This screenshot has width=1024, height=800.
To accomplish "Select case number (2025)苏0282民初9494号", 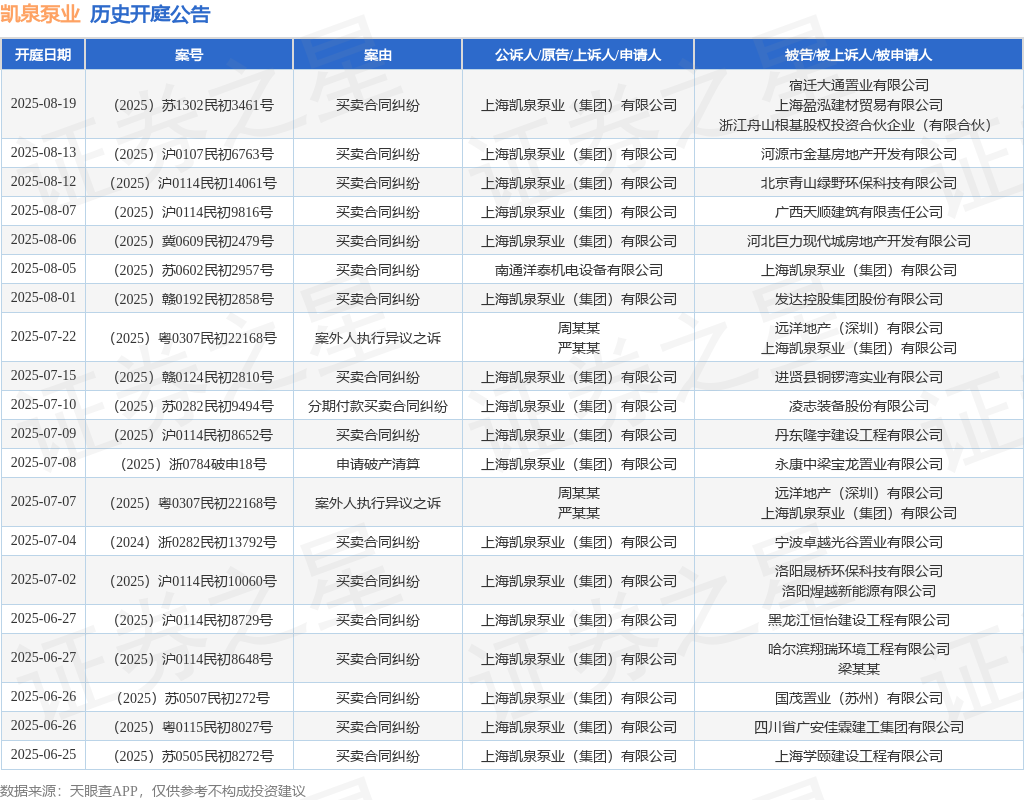I will [x=193, y=406].
